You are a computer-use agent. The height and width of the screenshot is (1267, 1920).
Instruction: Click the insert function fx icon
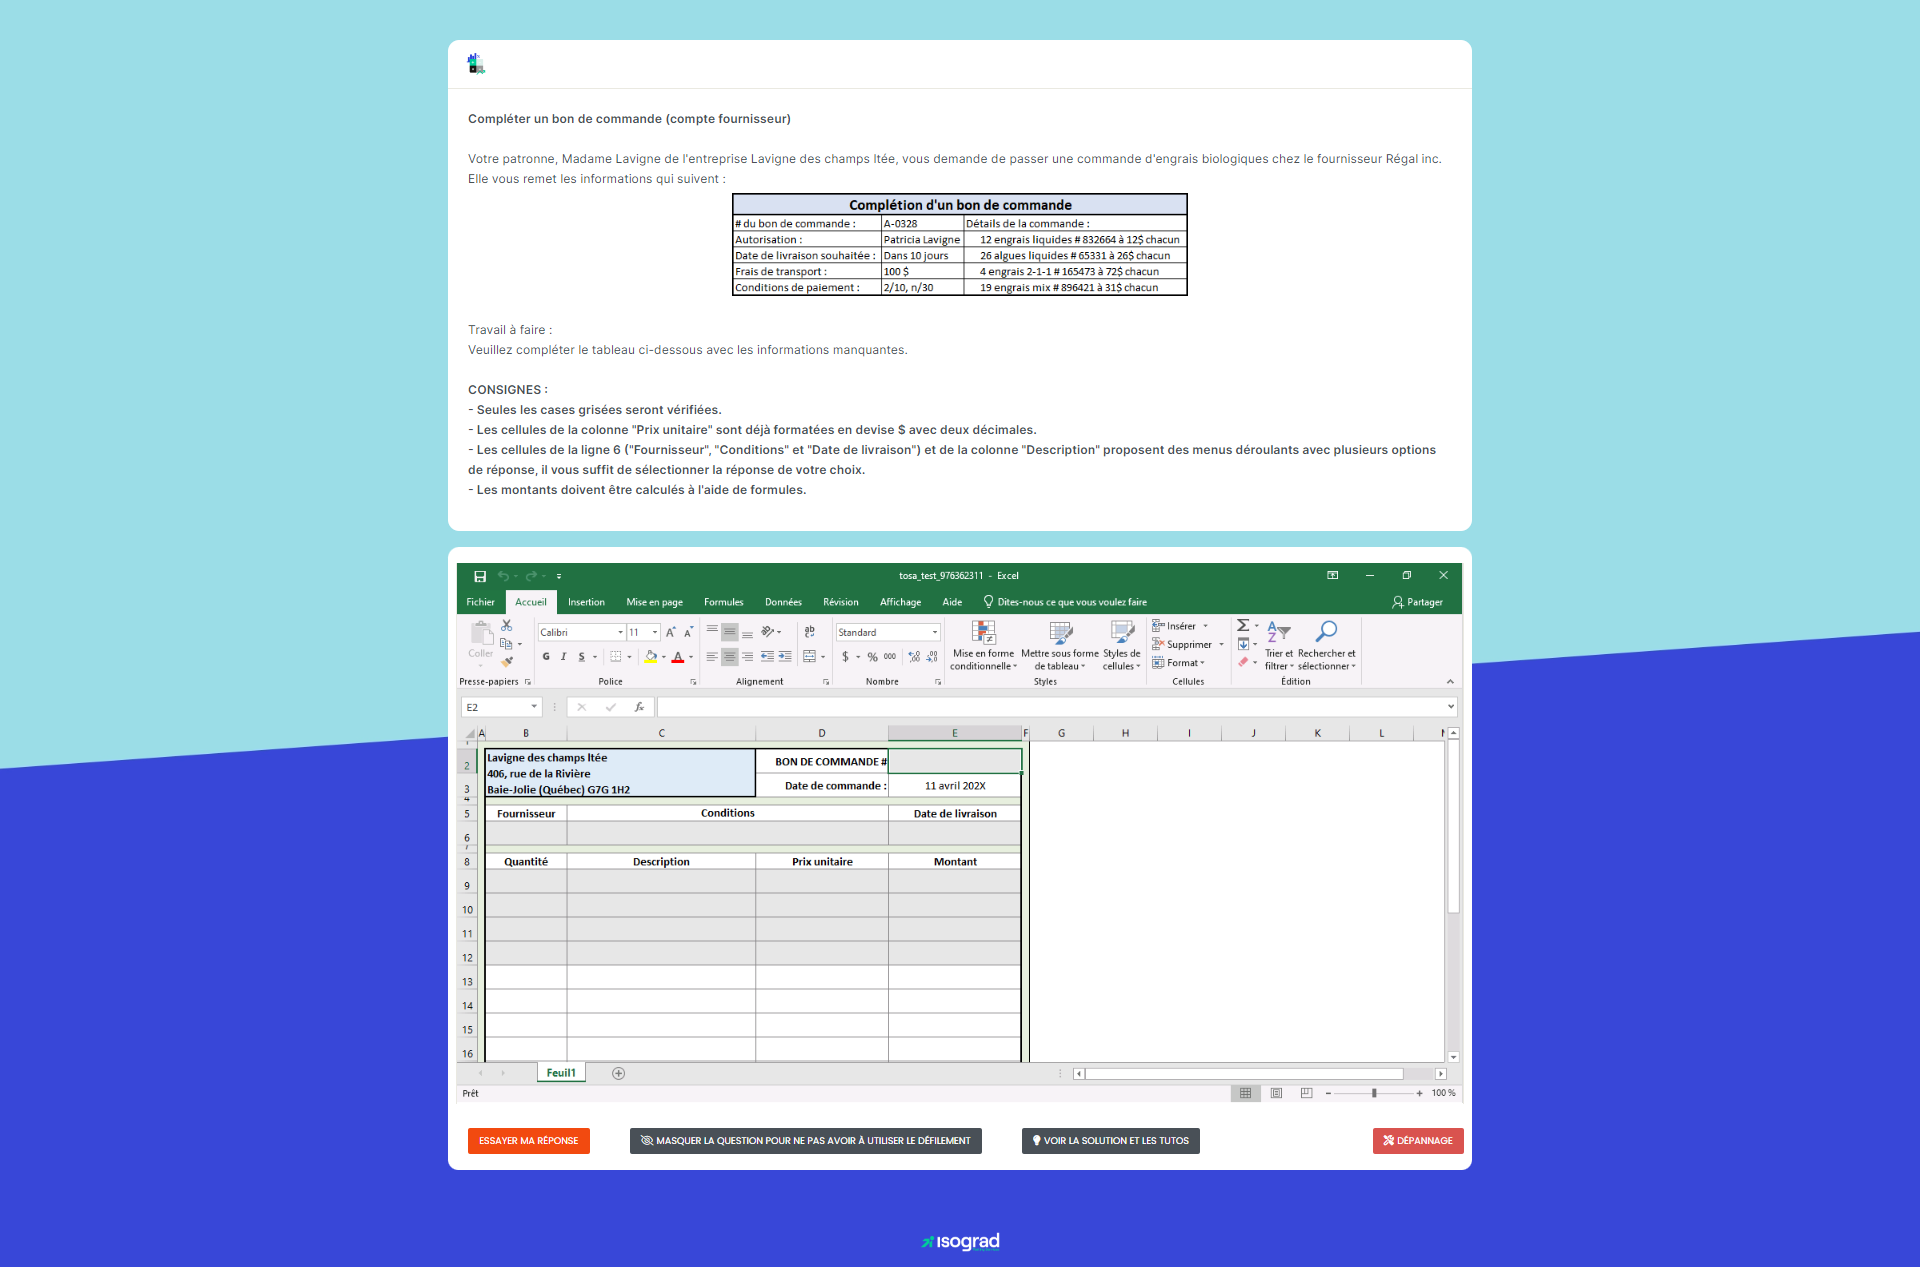pos(639,707)
